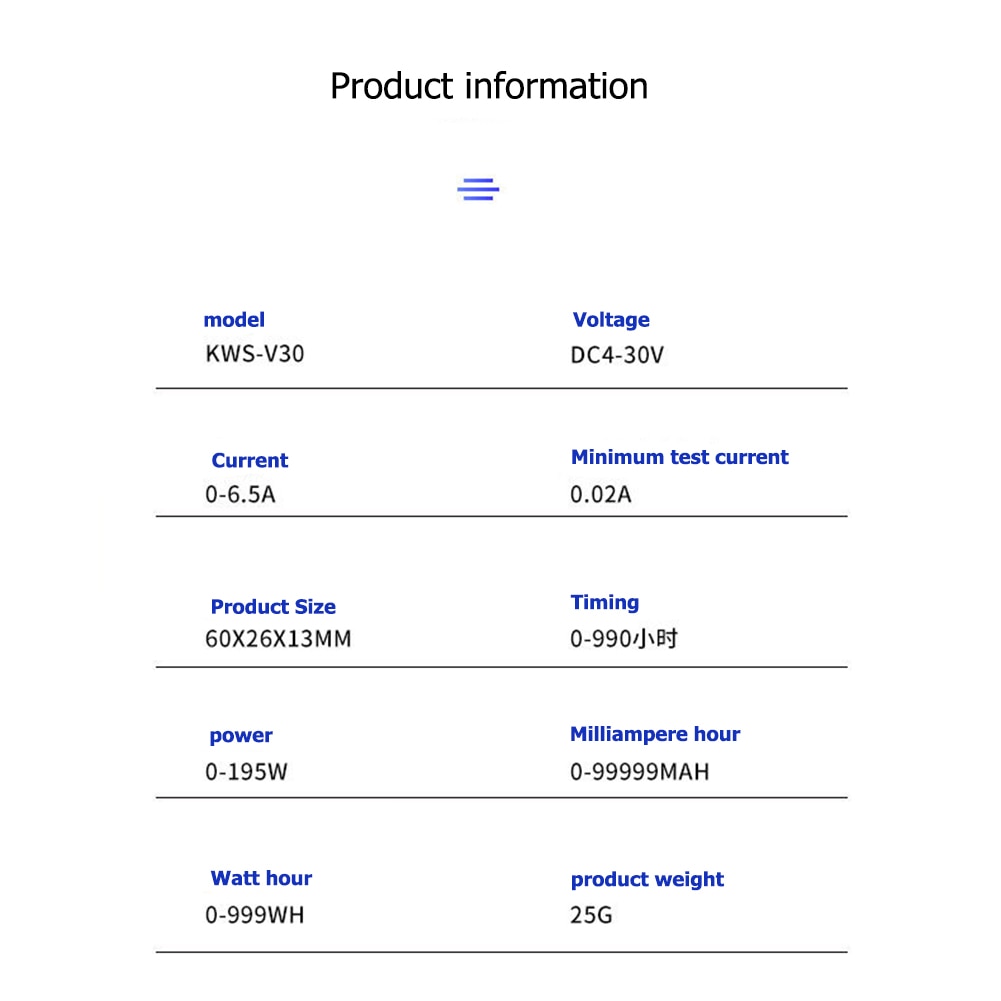Image resolution: width=1001 pixels, height=1001 pixels.
Task: Click the blue three-line menu icon
Action: [478, 189]
